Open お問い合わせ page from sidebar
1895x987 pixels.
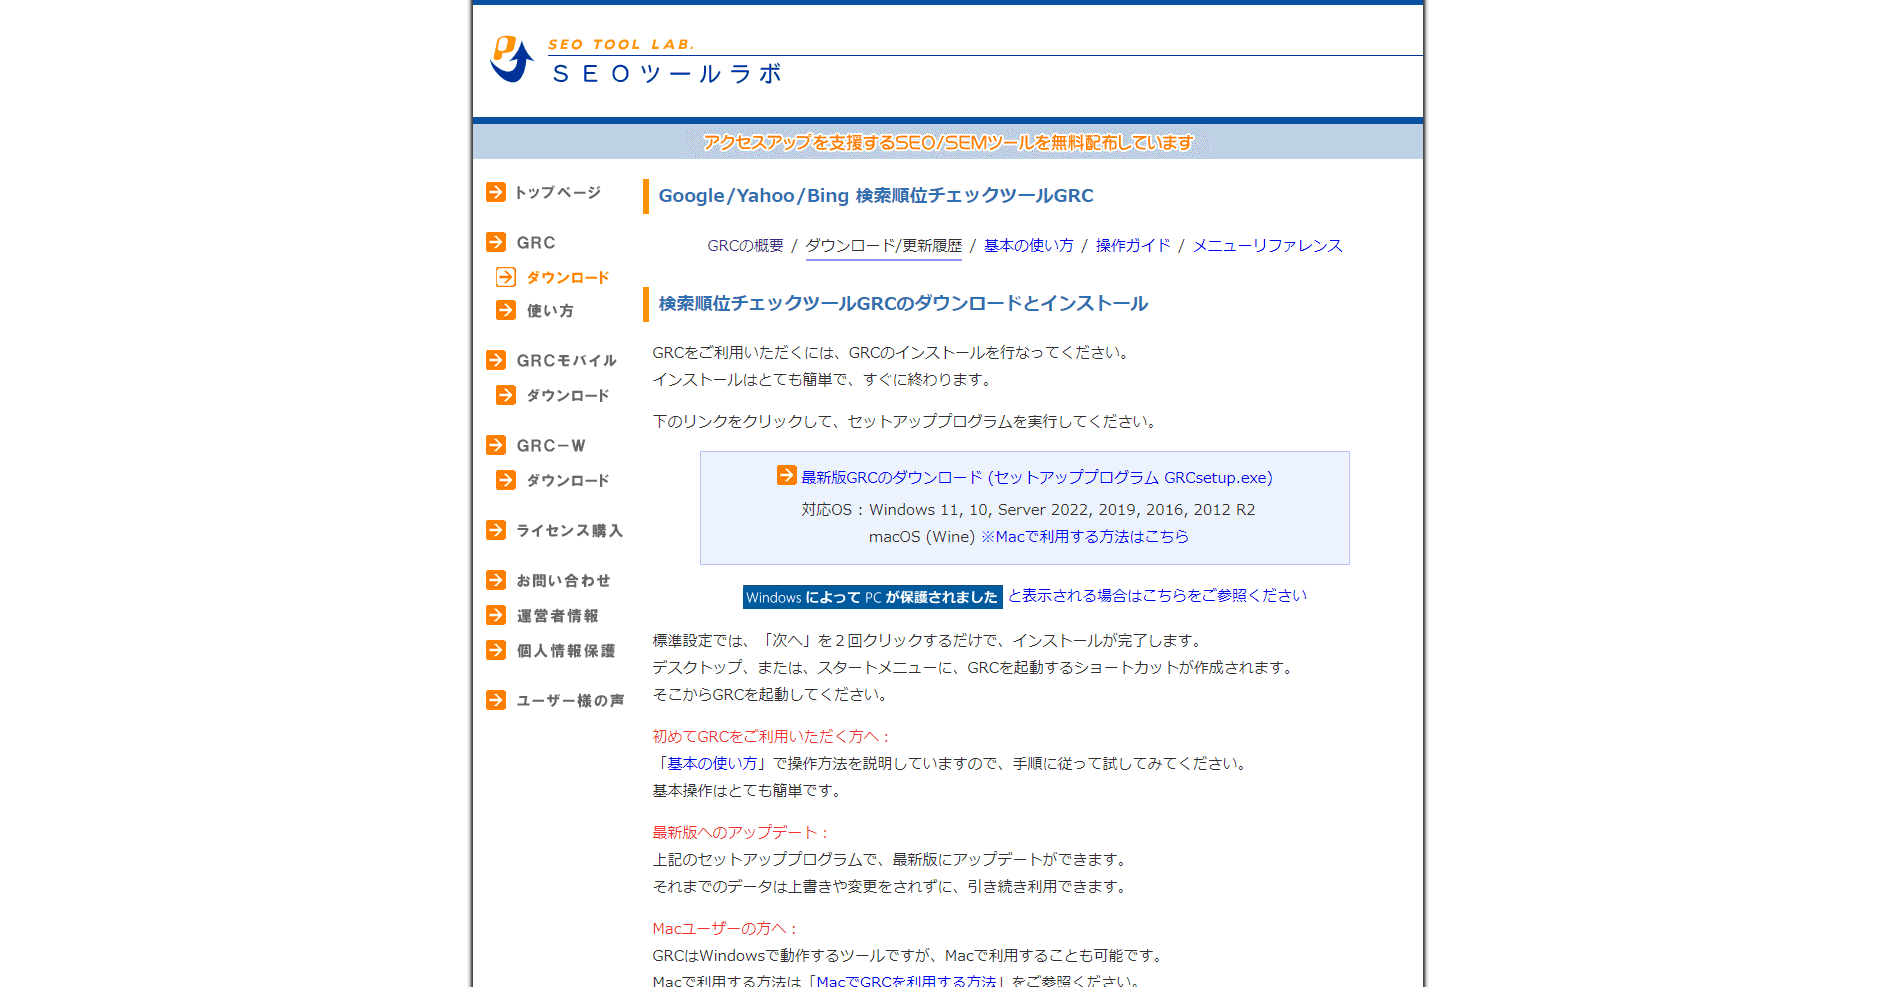coord(563,581)
